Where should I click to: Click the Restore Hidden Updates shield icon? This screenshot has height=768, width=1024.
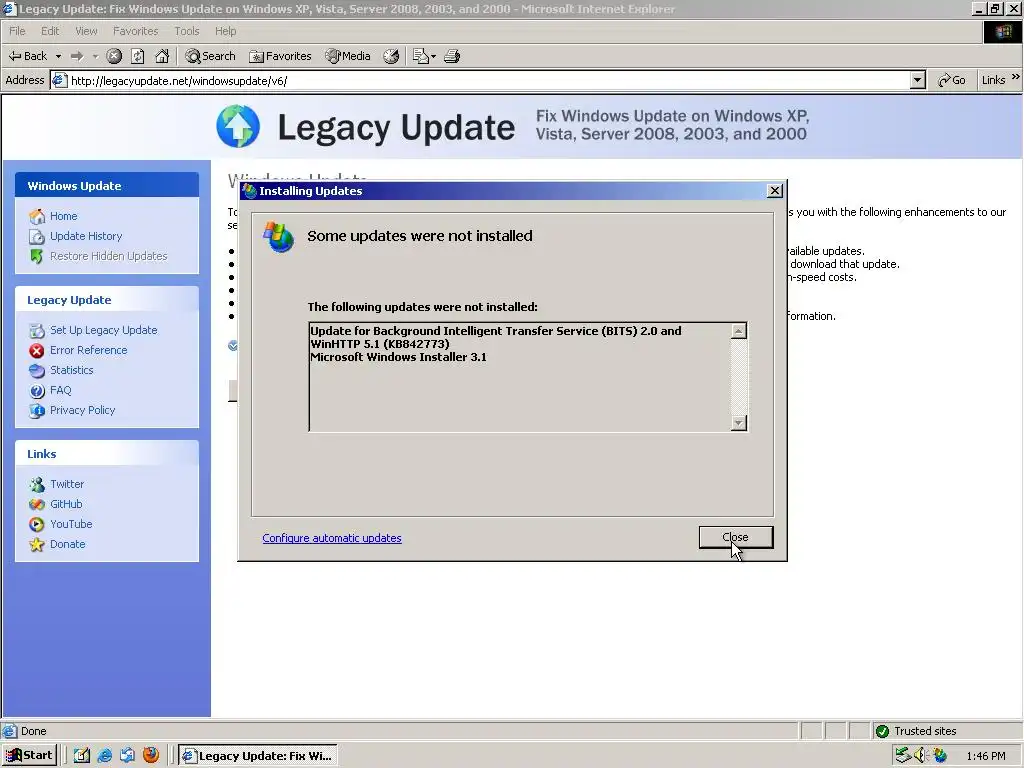click(x=37, y=256)
